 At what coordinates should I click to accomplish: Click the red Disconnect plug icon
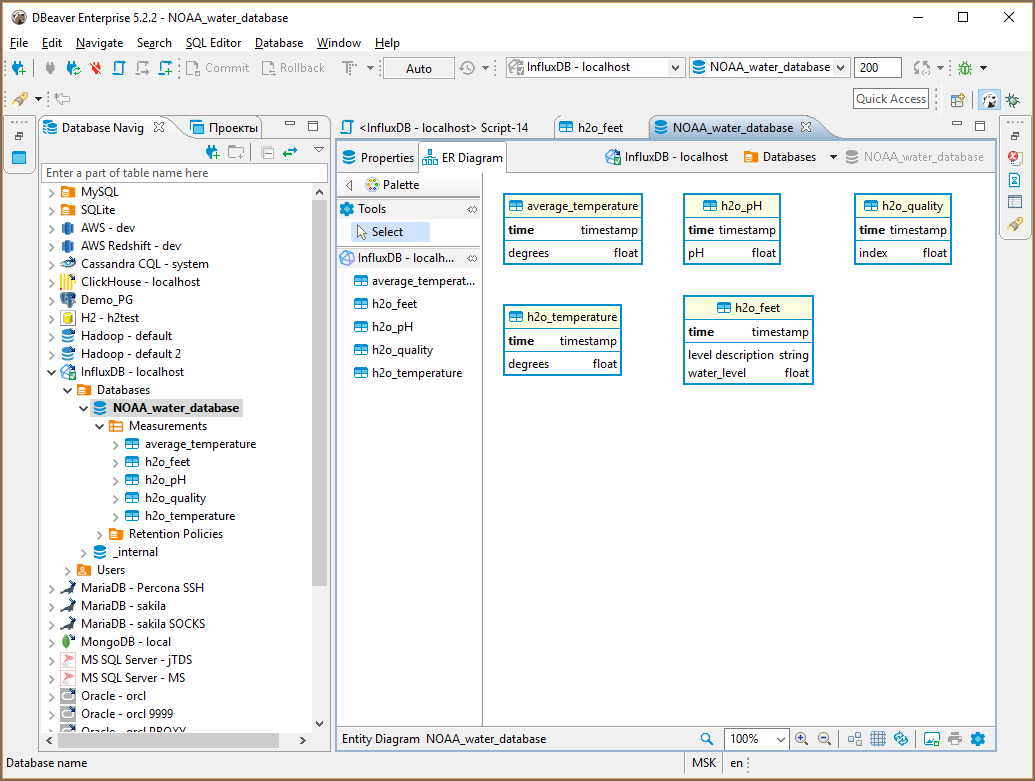(x=96, y=68)
